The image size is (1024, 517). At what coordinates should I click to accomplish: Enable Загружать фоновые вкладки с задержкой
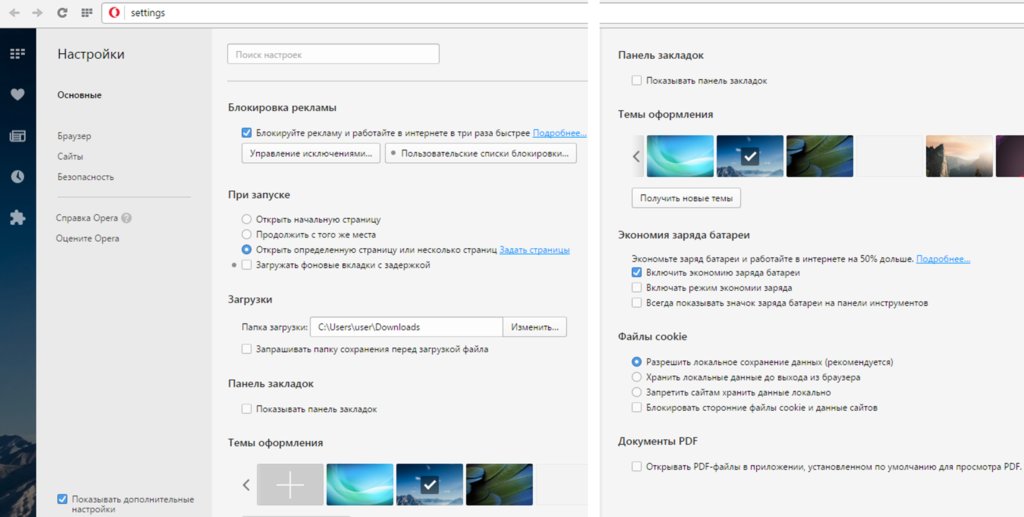pyautogui.click(x=246, y=265)
